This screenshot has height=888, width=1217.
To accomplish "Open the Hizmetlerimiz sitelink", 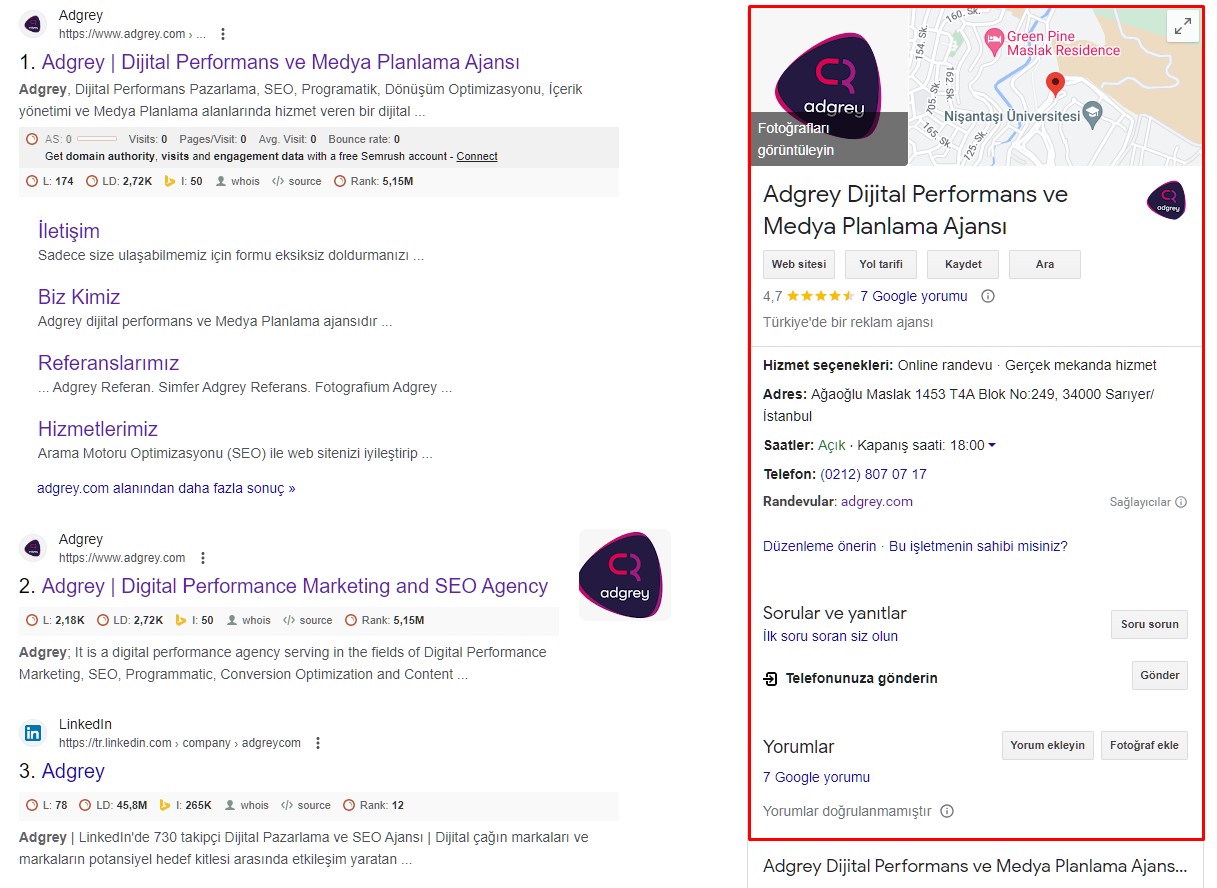I will (x=98, y=429).
